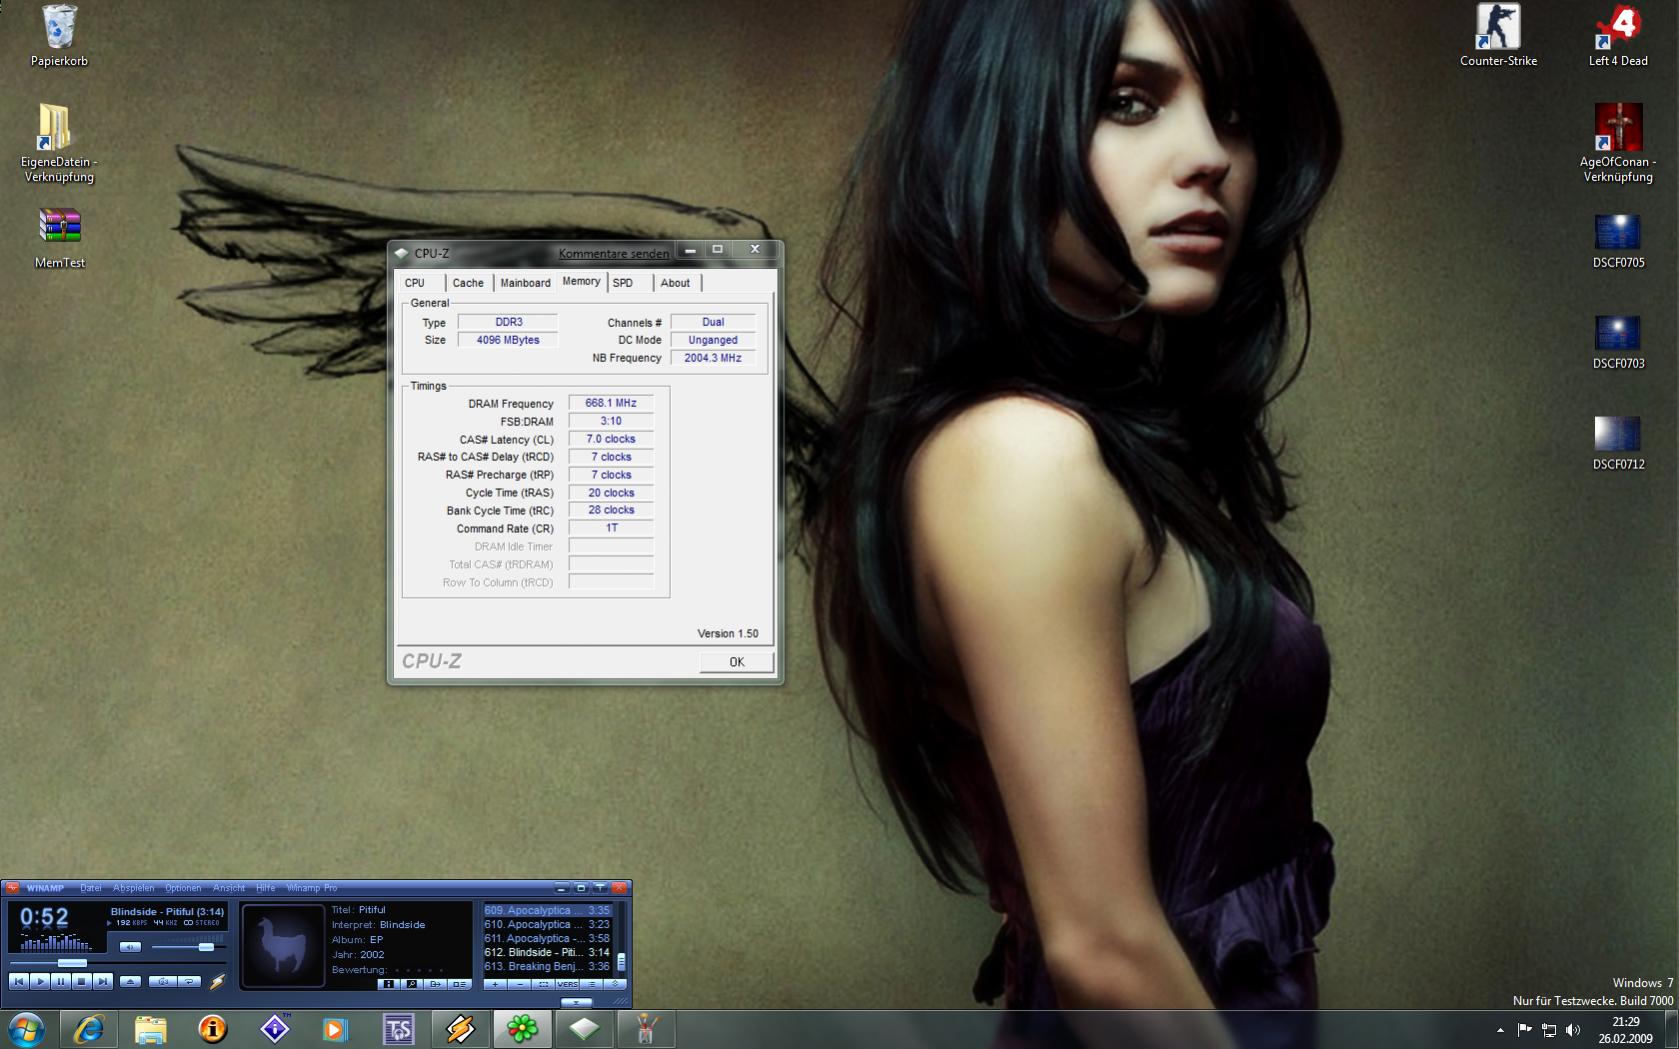Open the DSCF0703 image thumbnail
1679x1049 pixels.
(1618, 341)
